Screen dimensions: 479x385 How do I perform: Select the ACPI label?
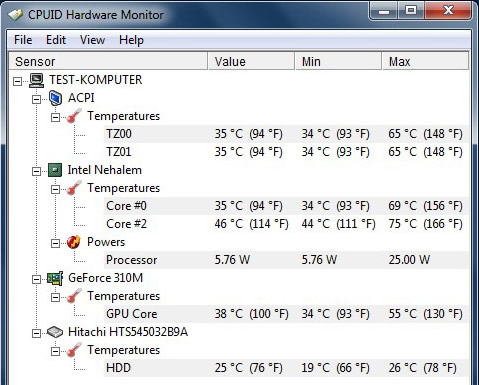[x=81, y=98]
